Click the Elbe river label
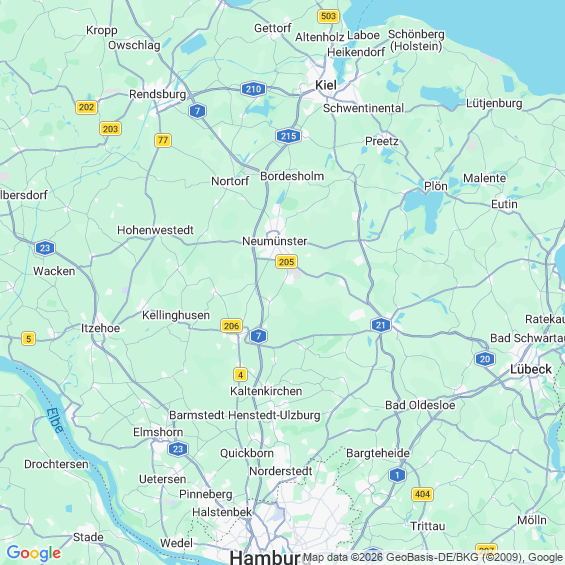The width and height of the screenshot is (565, 565). coord(55,420)
